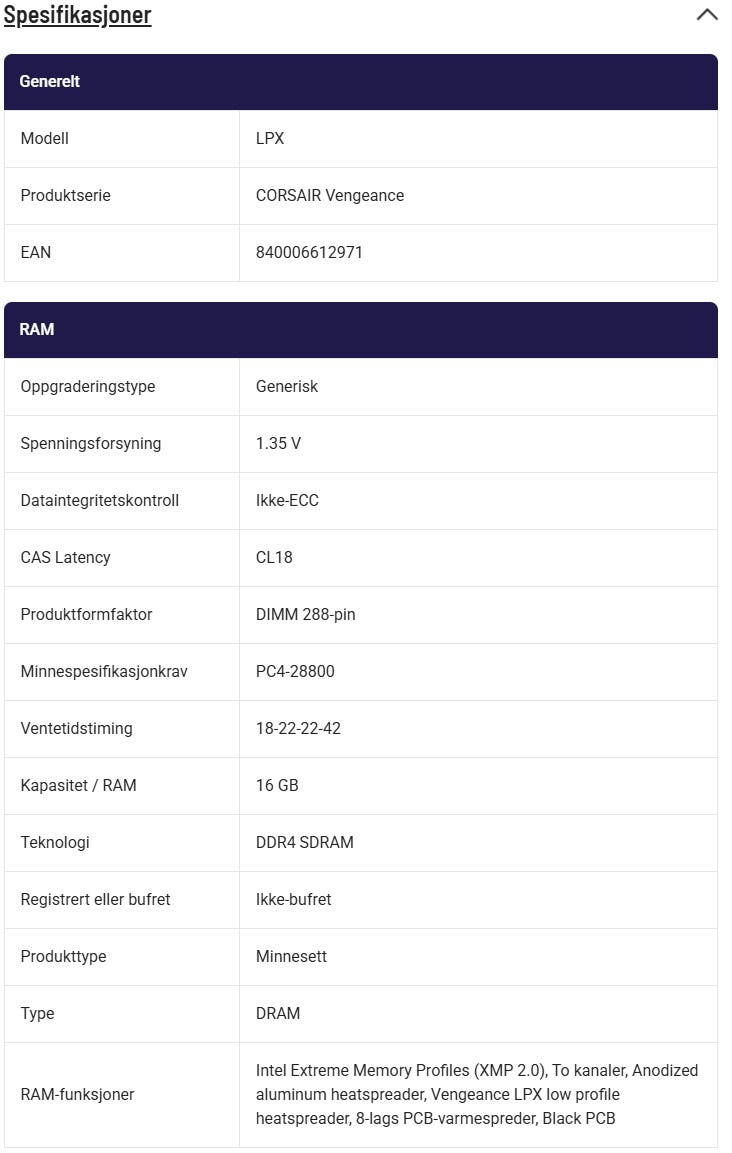Viewport: 732px width, 1153px height.
Task: Click the Modell row label
Action: (x=45, y=139)
